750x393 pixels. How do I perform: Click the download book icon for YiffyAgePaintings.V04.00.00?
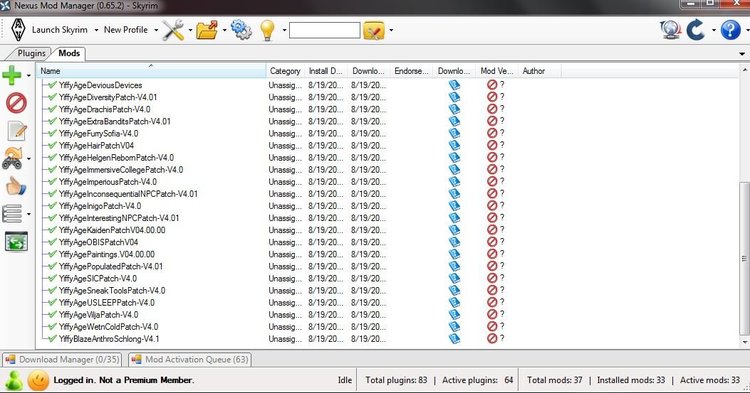click(x=454, y=254)
